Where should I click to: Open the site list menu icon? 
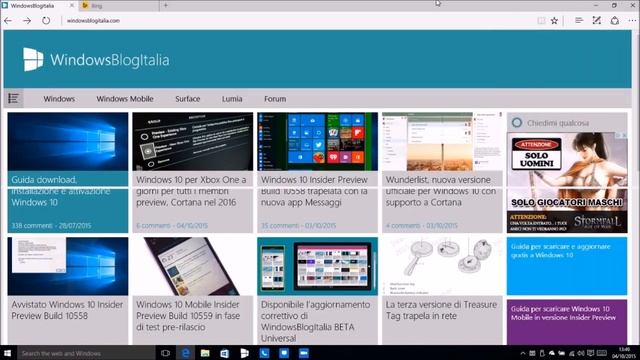tap(13, 98)
